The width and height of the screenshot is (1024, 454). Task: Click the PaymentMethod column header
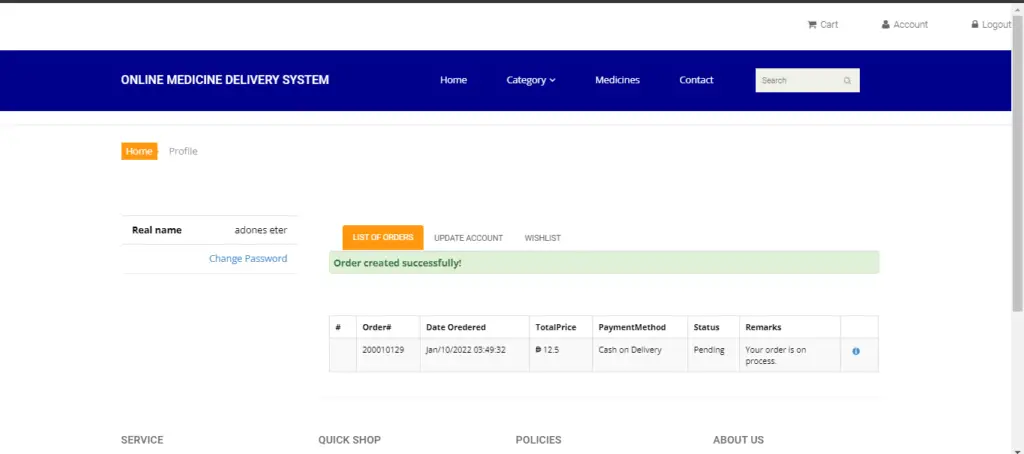pos(640,327)
